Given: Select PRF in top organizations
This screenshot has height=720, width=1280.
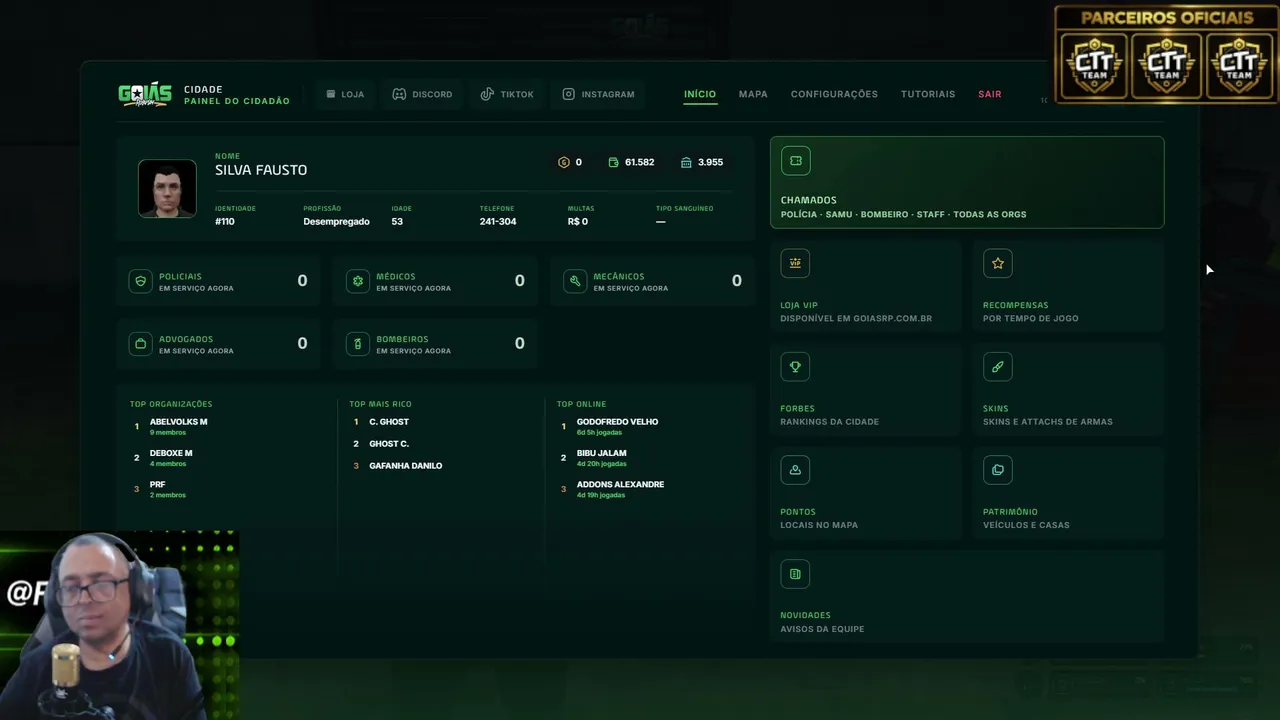Looking at the screenshot, I should [158, 484].
